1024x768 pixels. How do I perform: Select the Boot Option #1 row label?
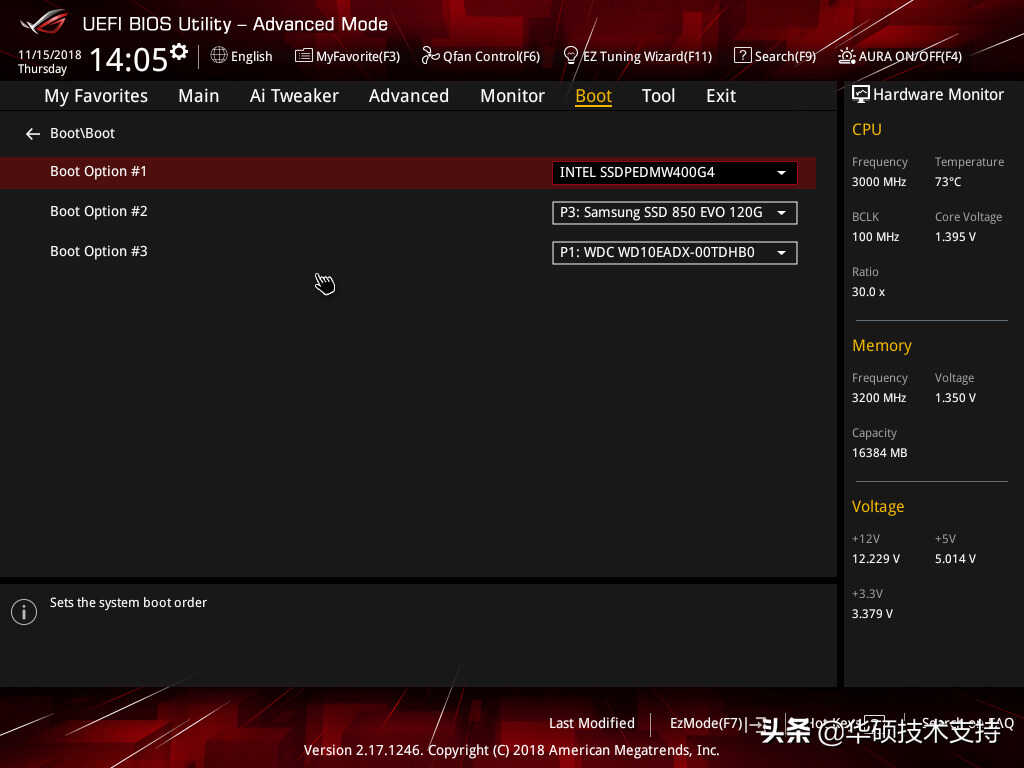[x=99, y=171]
